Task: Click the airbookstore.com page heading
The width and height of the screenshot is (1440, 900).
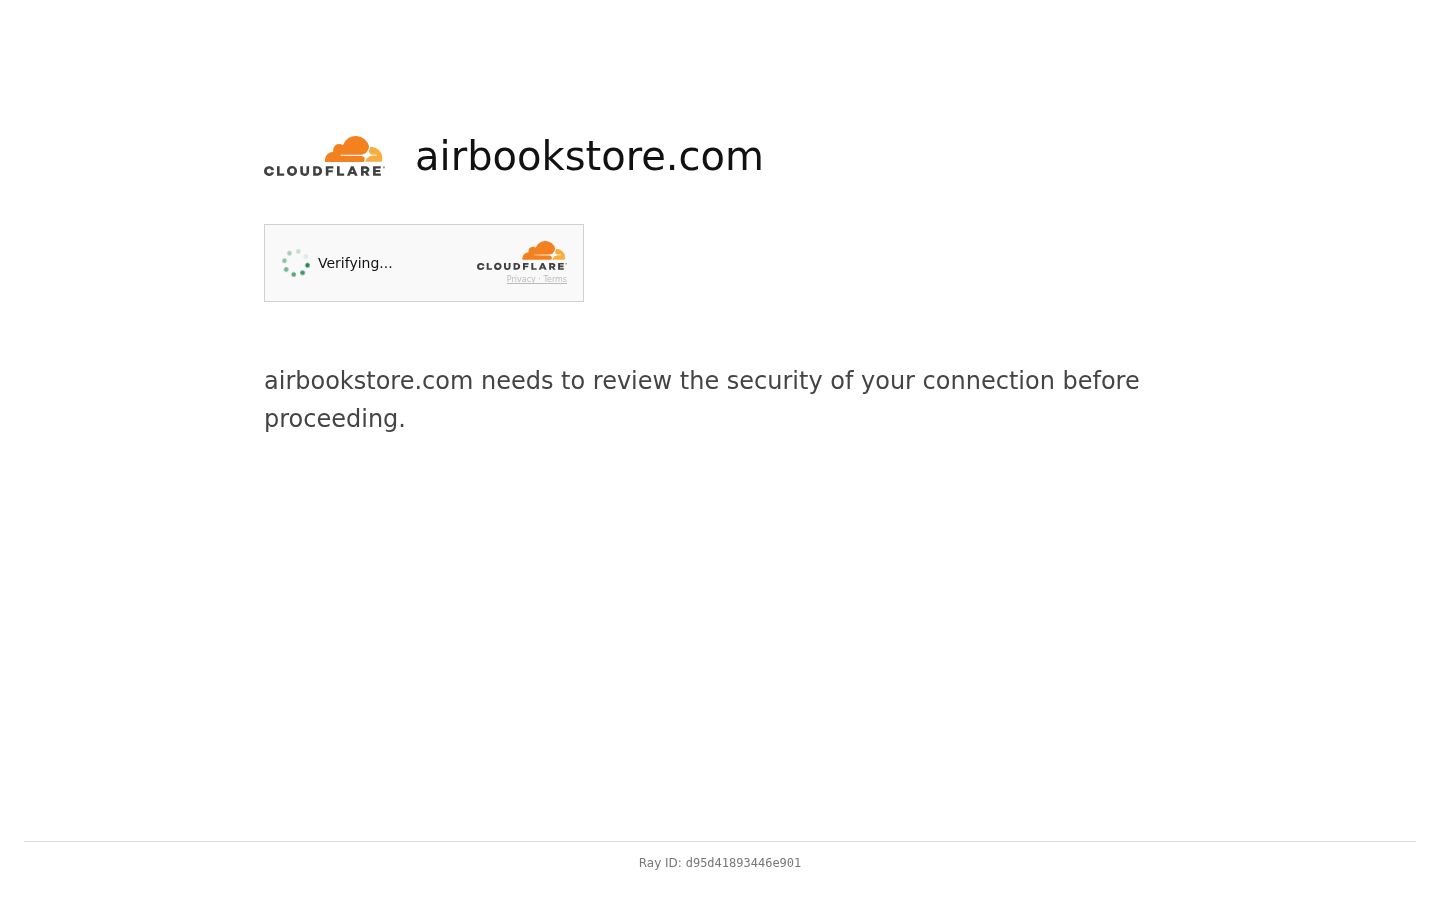Action: pos(589,156)
